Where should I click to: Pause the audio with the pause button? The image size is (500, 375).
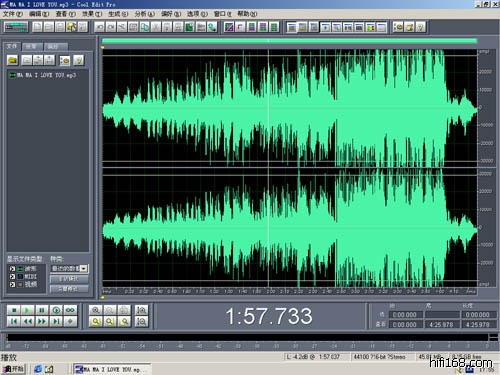coord(42,310)
